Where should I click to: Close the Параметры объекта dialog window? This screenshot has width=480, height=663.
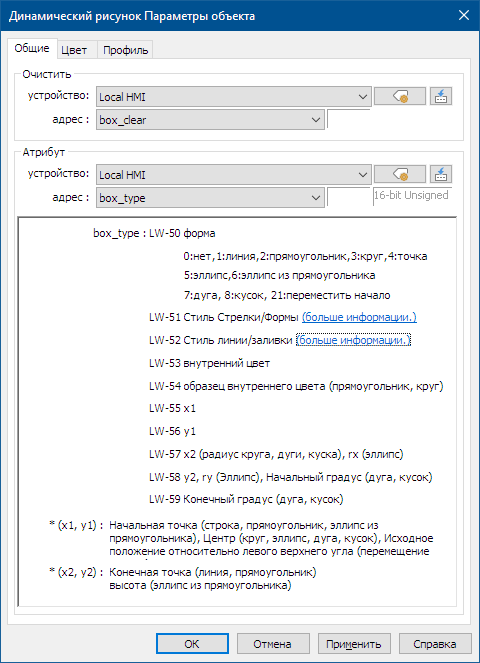click(x=464, y=16)
